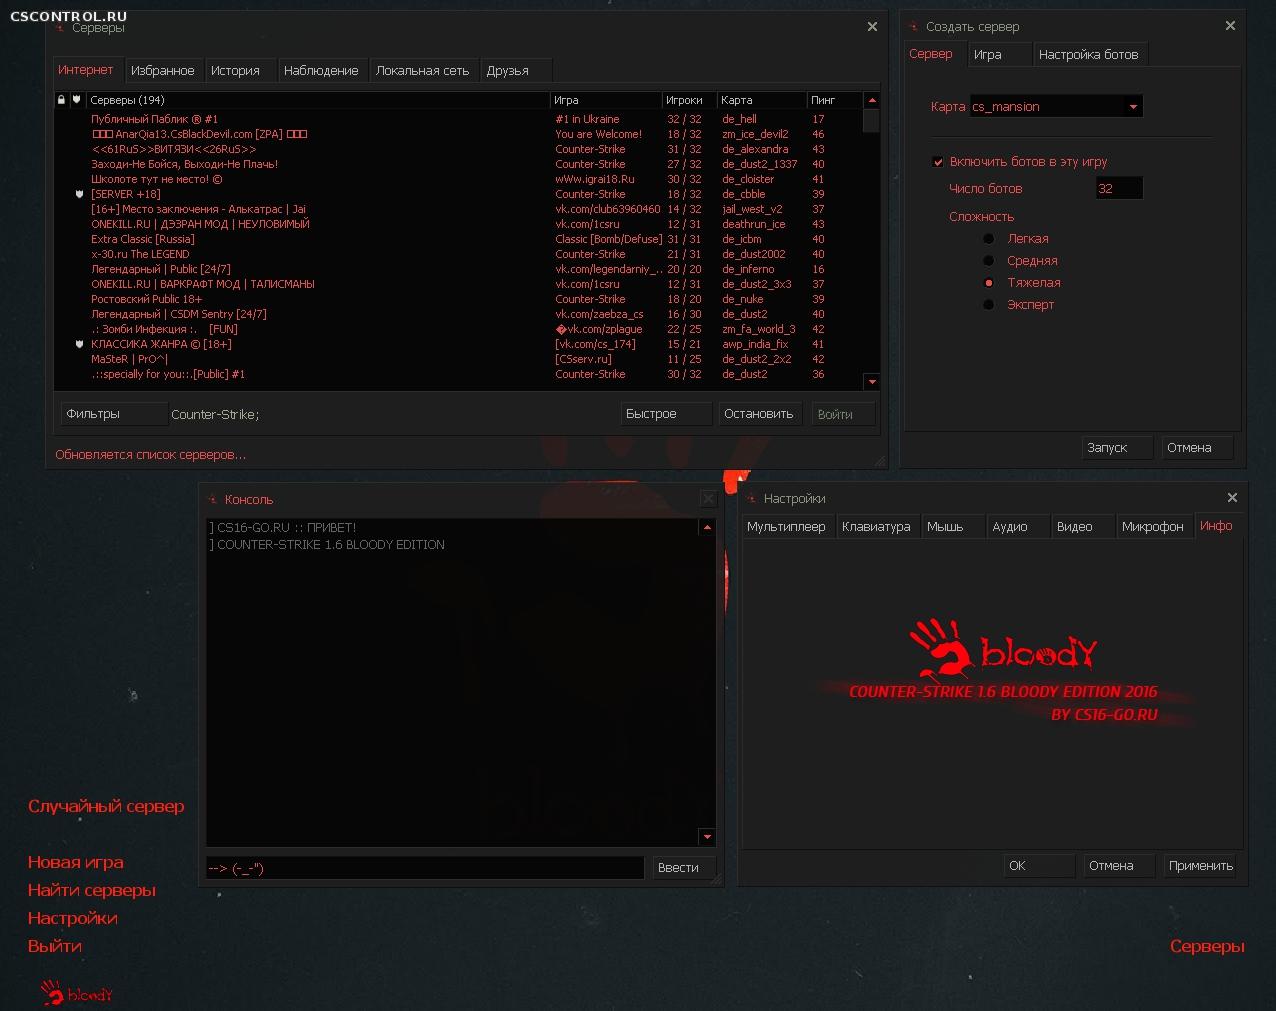Click server list scroll down arrow
This screenshot has width=1276, height=1011.
pyautogui.click(x=872, y=382)
